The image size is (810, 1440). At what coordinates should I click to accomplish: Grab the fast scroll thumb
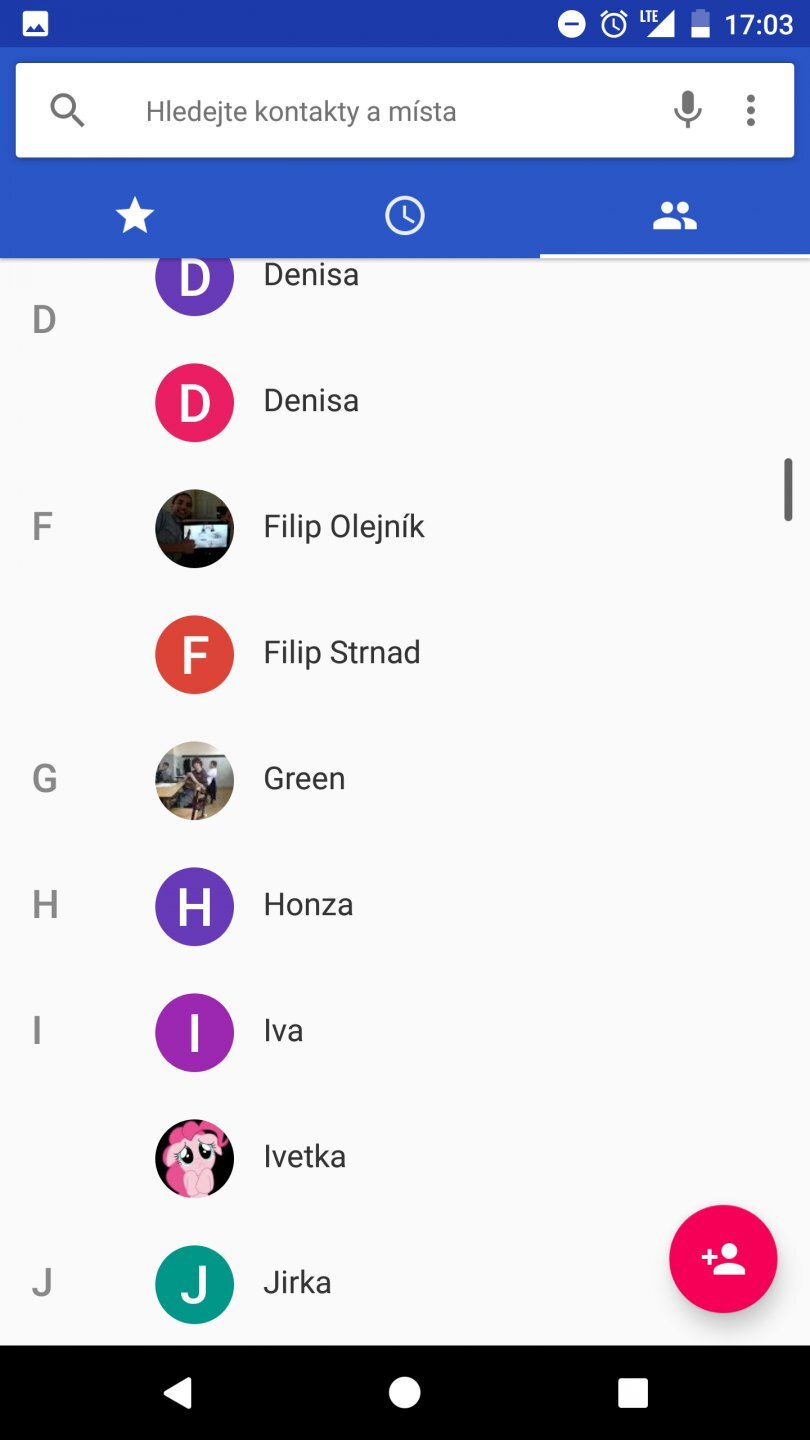[788, 490]
